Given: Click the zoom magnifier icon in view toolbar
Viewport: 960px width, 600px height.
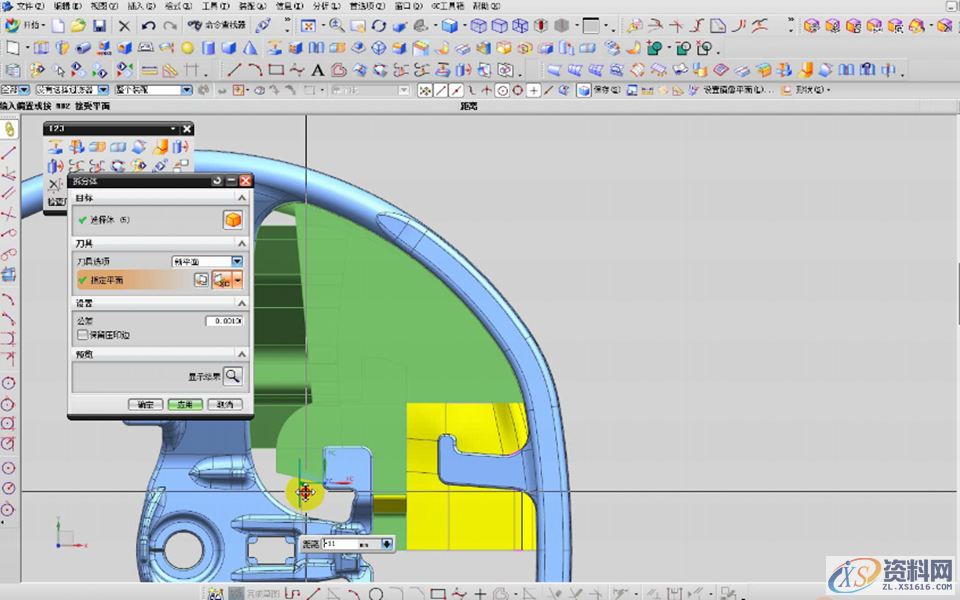Looking at the screenshot, I should 336,26.
